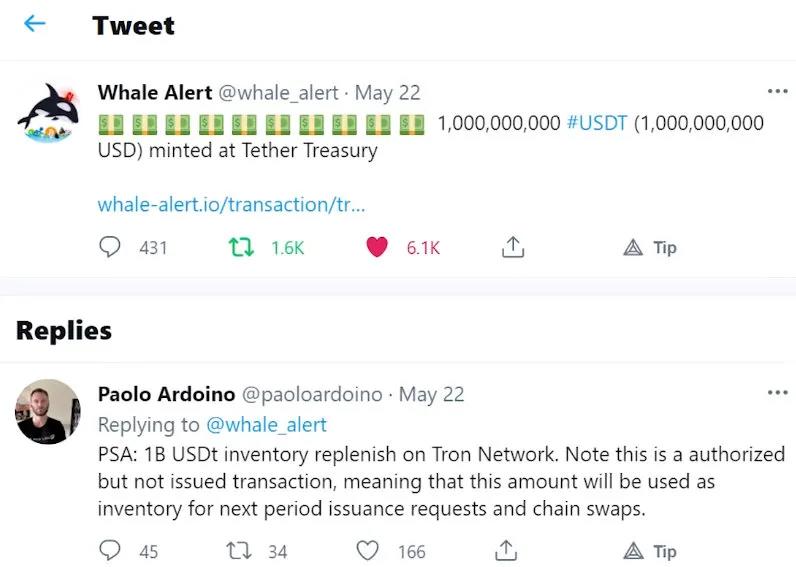
Task: Open @whale_alert mention in reply
Action: [x=266, y=424]
